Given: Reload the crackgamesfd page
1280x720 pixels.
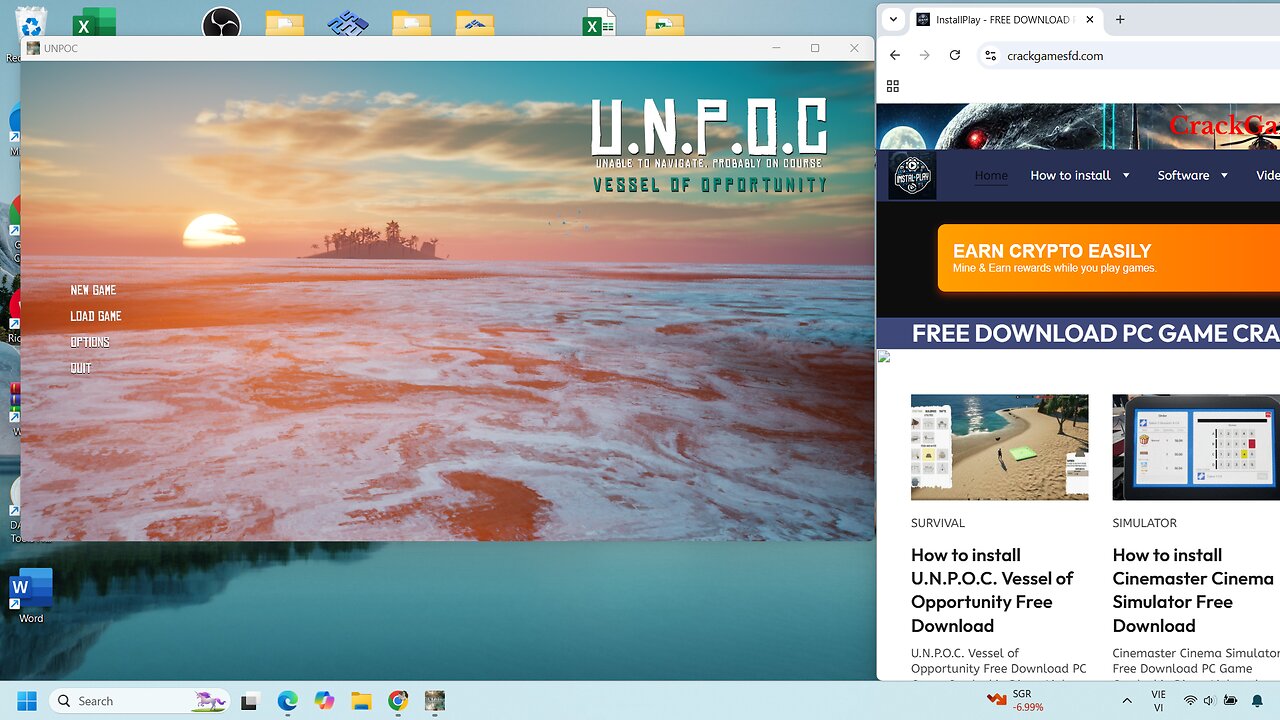Looking at the screenshot, I should point(955,55).
